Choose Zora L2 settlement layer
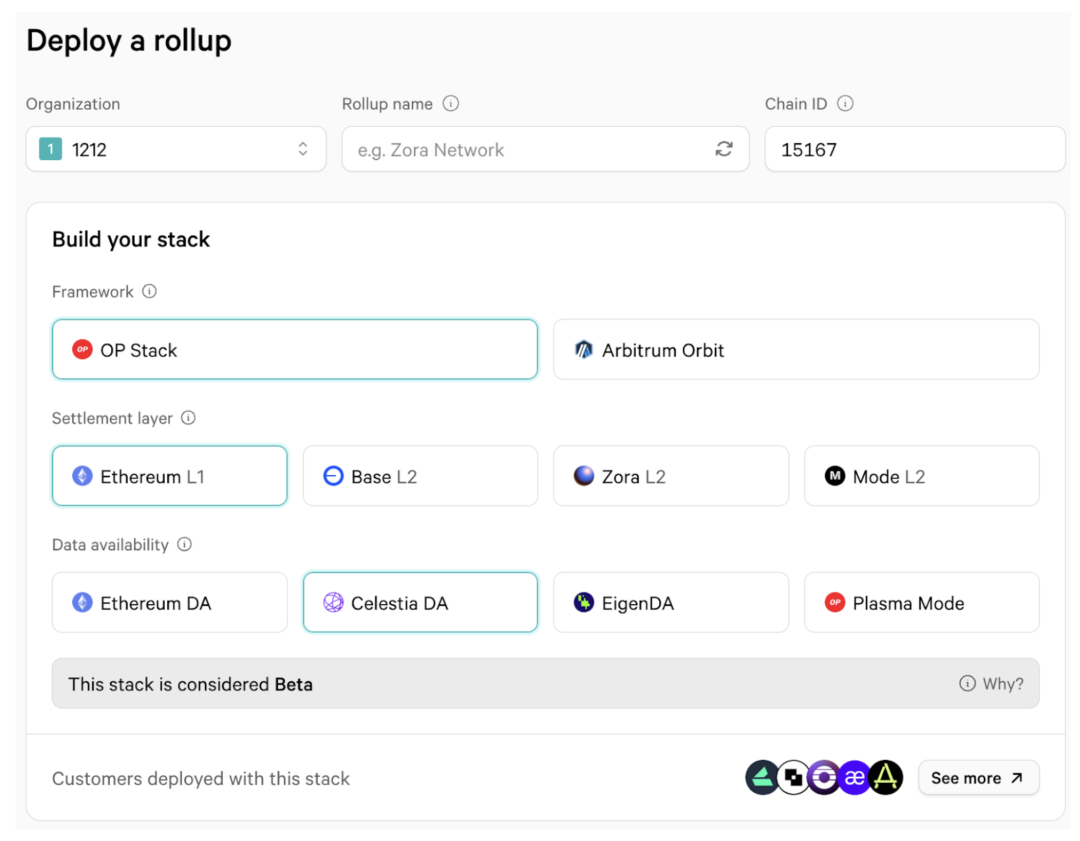This screenshot has height=841, width=1080. [670, 476]
